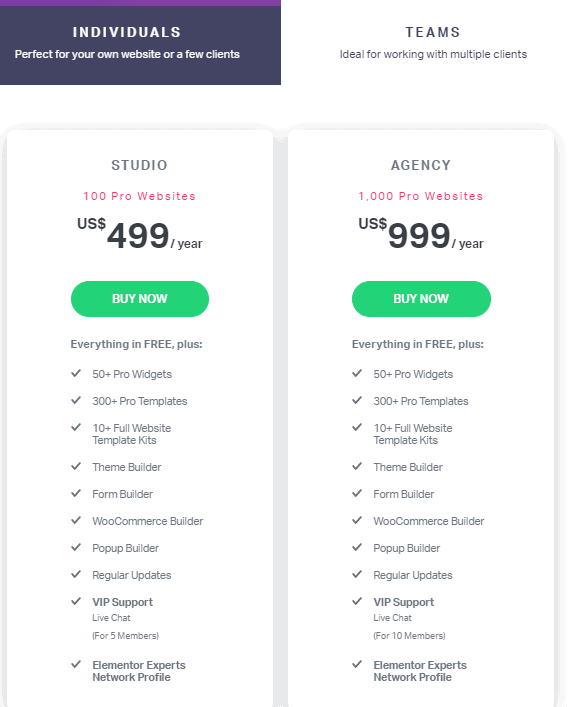578x707 pixels.
Task: Click 1,000 Pro Websites text in Agency
Action: (421, 196)
